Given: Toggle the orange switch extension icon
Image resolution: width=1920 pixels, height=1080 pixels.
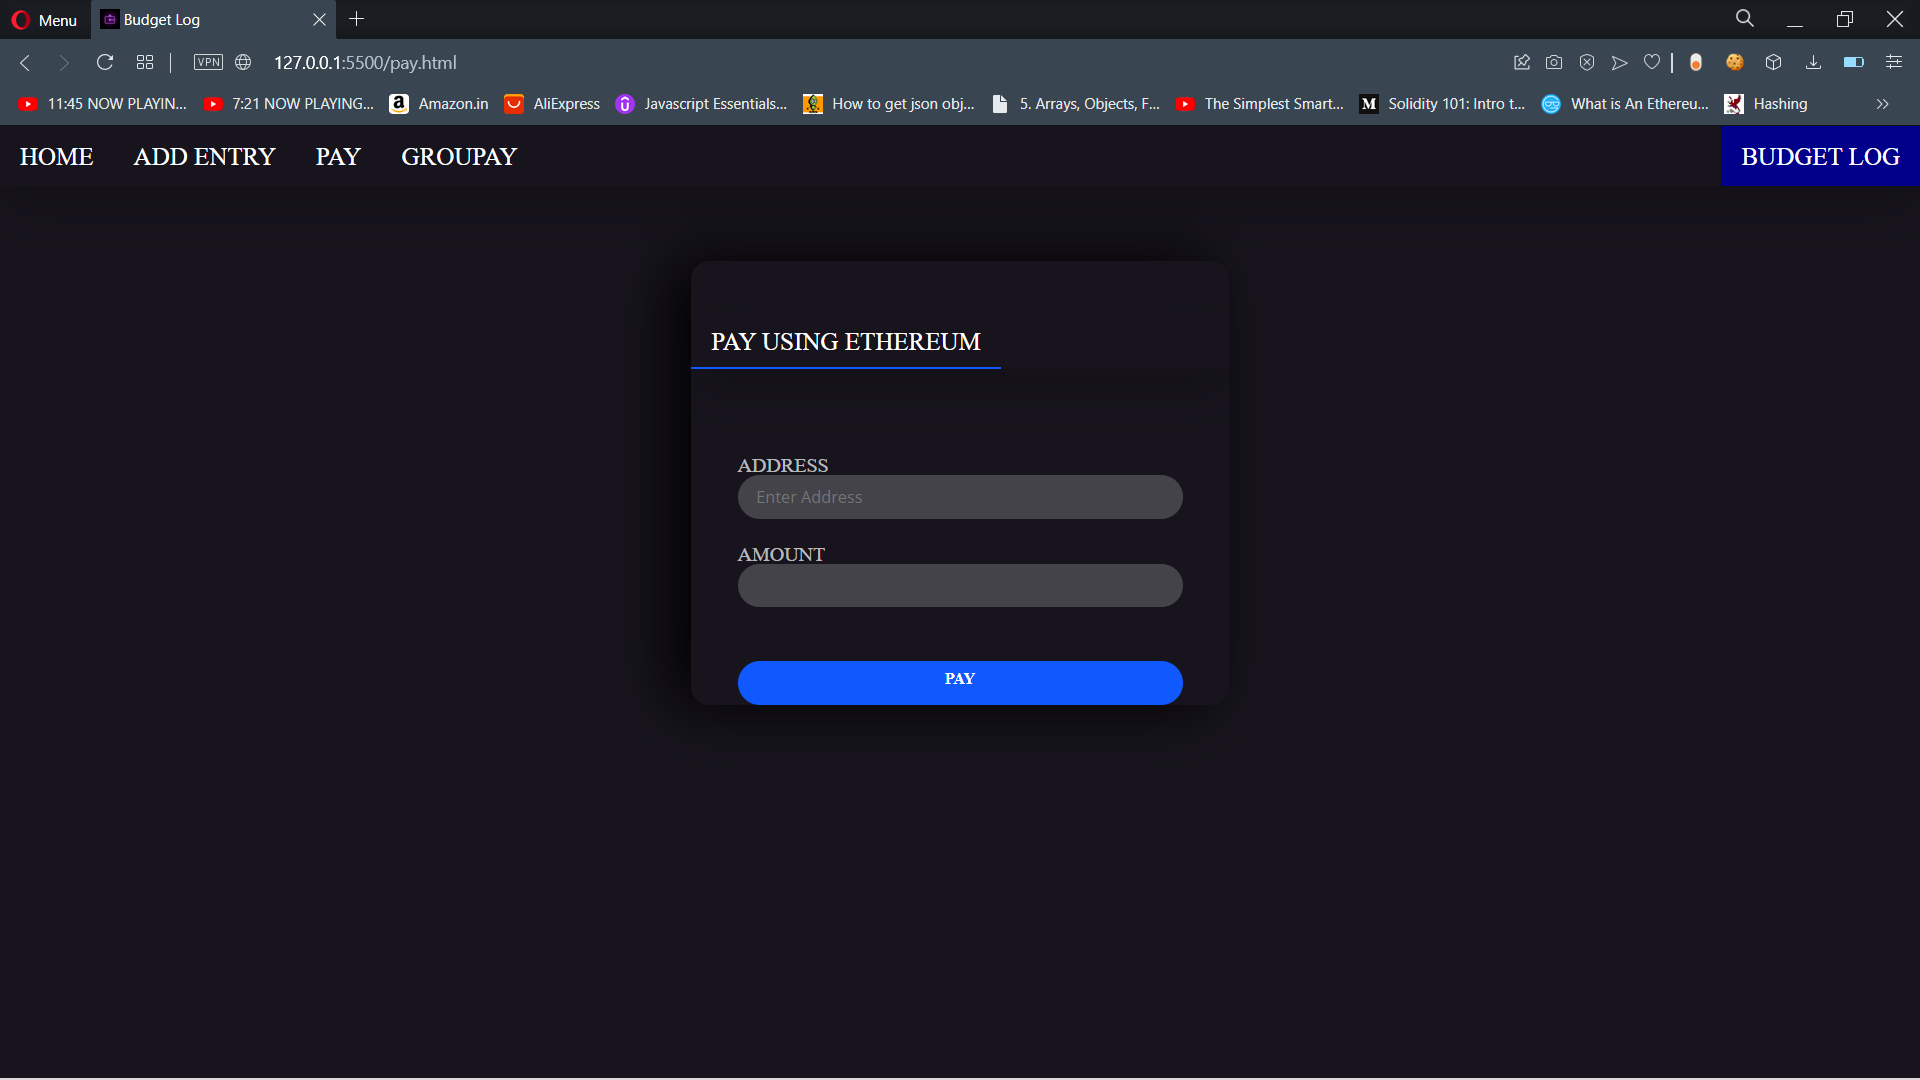Looking at the screenshot, I should 1696,62.
